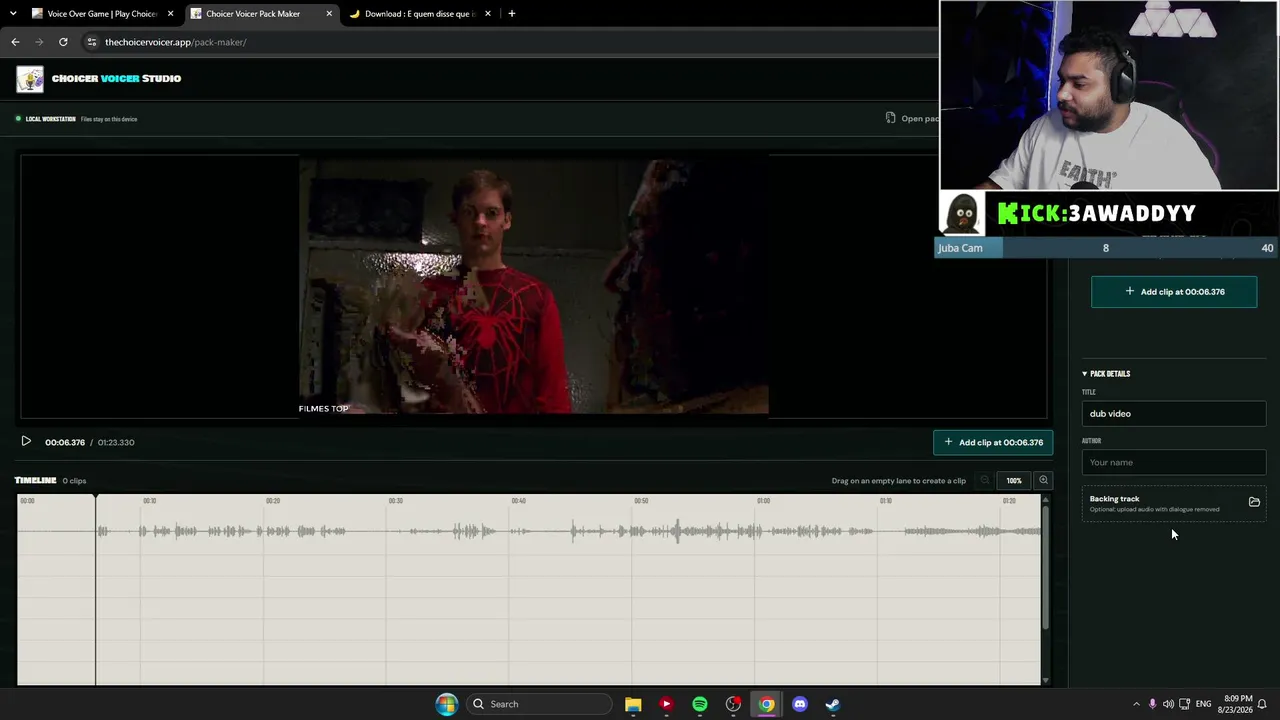Open the Windows Start menu
This screenshot has height=720, width=1280.
click(x=447, y=704)
